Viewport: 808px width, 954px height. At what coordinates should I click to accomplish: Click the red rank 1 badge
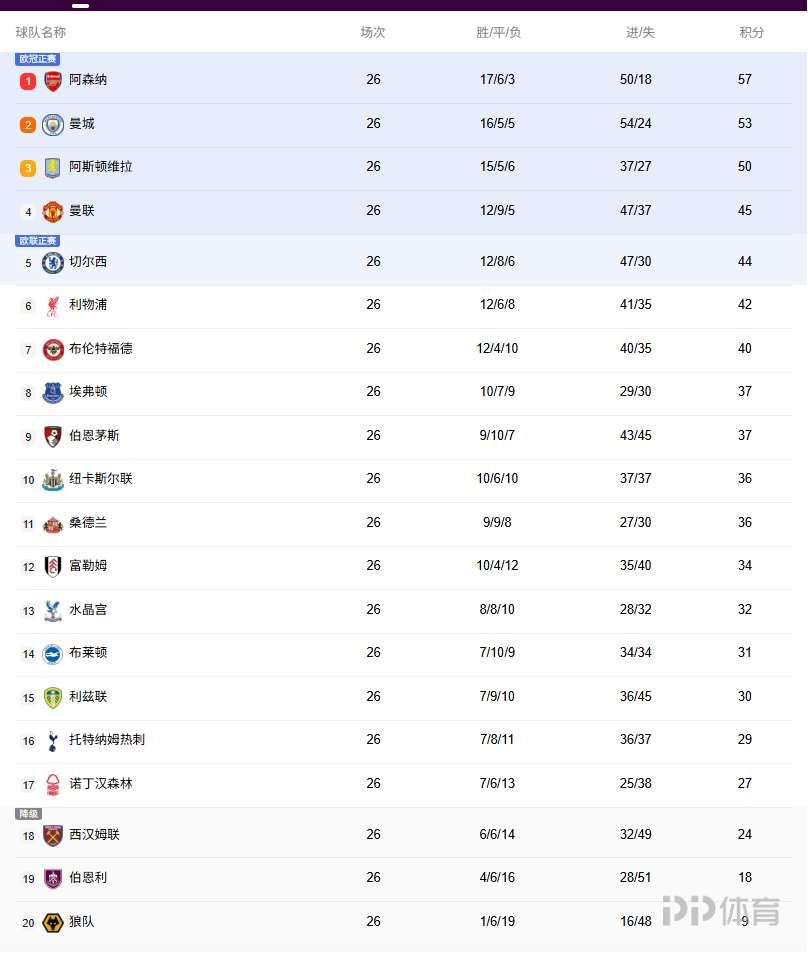pyautogui.click(x=28, y=81)
